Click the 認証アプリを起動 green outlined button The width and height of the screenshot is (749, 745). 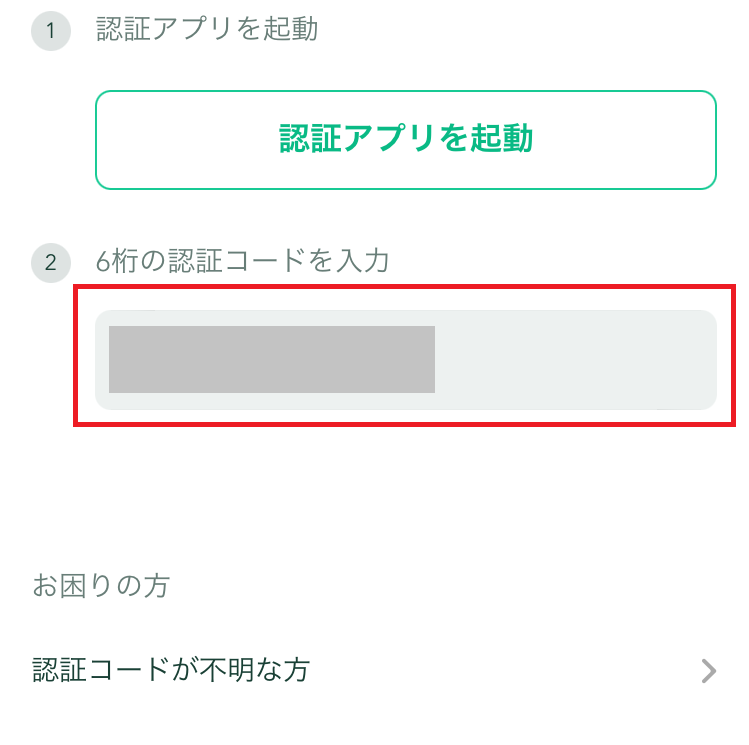405,140
